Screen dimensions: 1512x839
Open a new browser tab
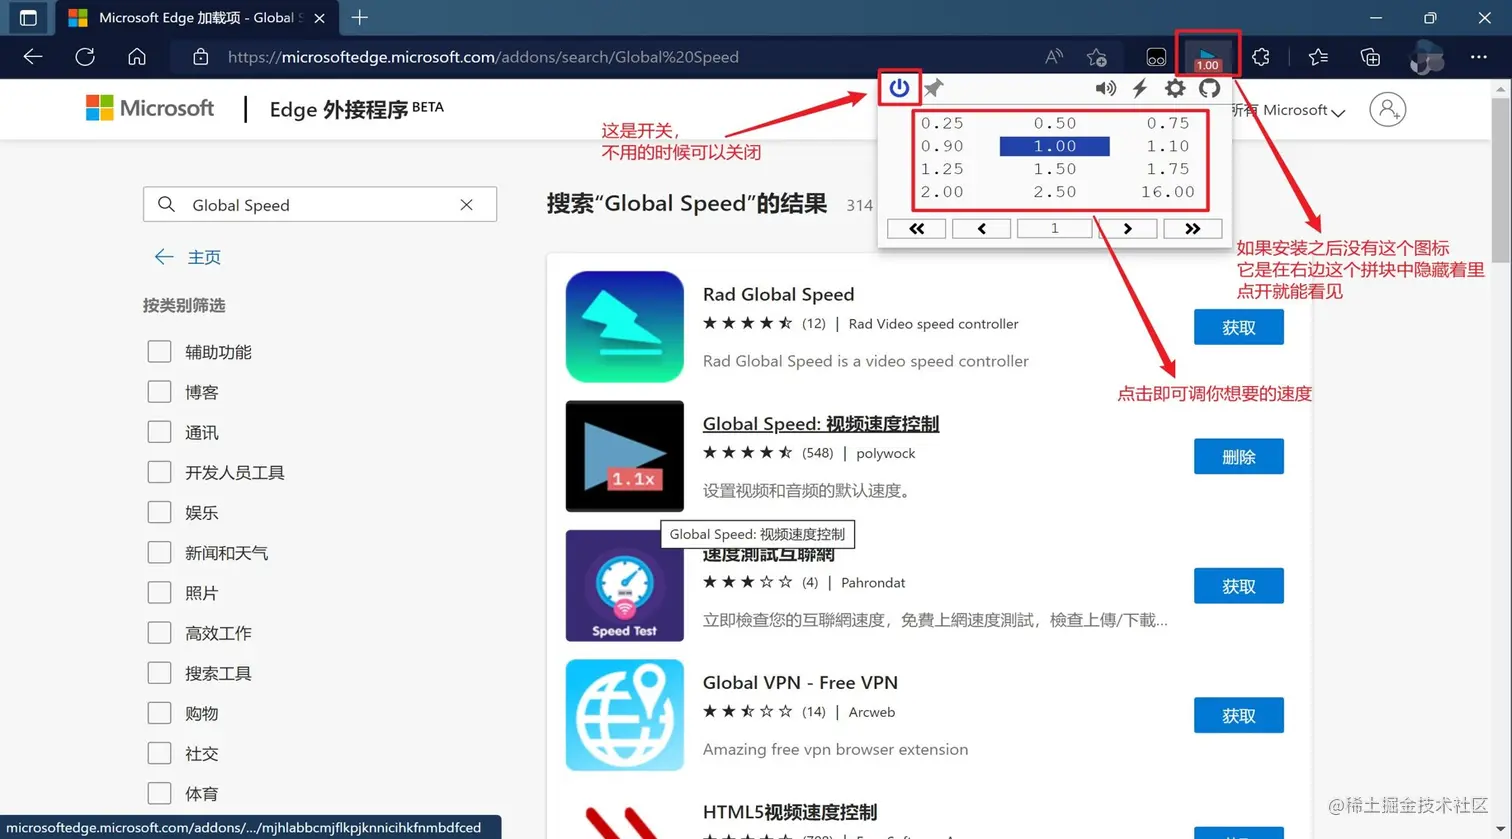point(359,17)
